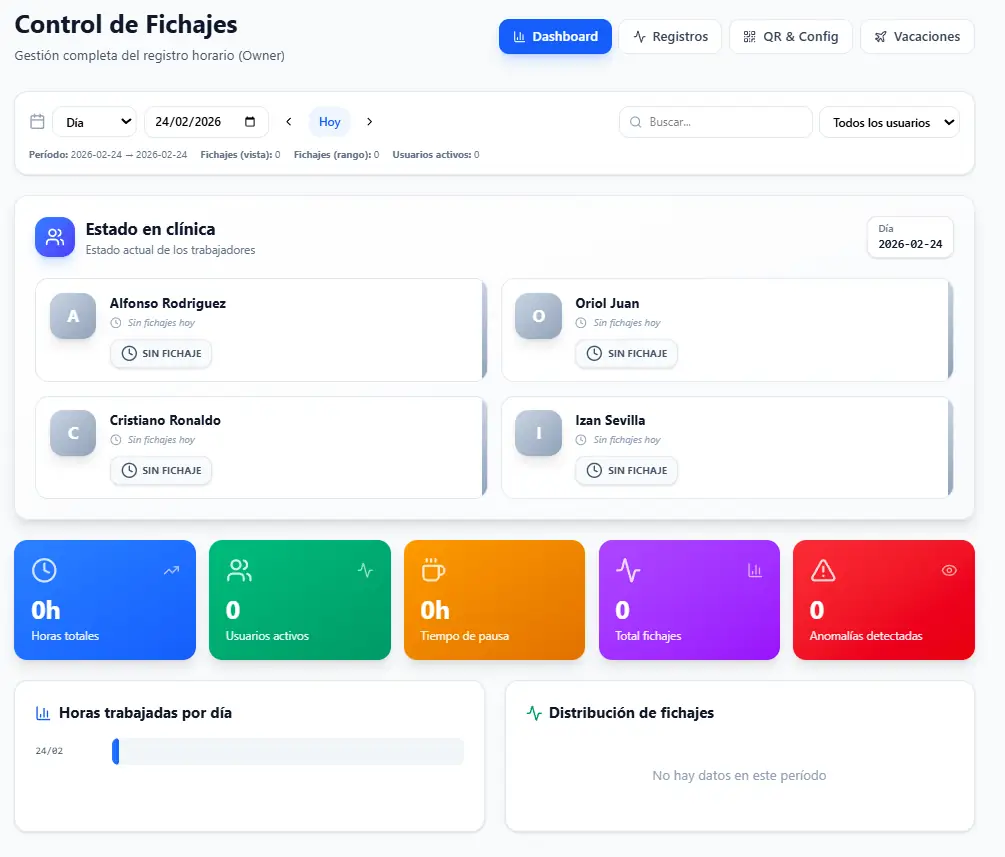Image resolution: width=1005 pixels, height=857 pixels.
Task: Open the Día period dropdown
Action: click(x=95, y=122)
